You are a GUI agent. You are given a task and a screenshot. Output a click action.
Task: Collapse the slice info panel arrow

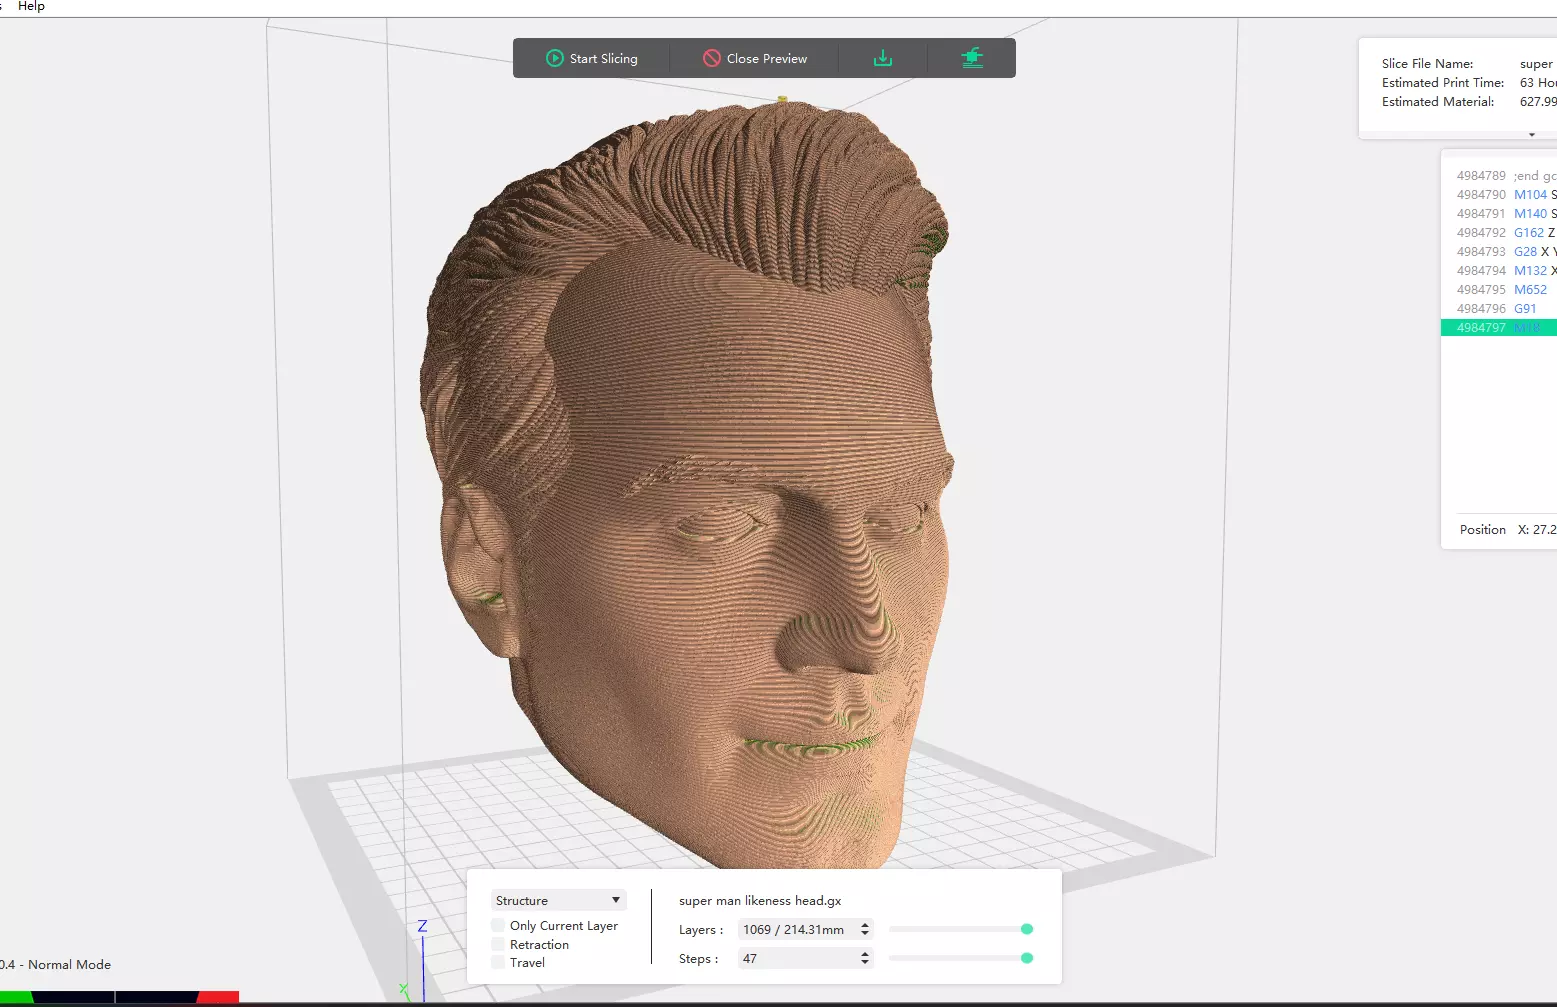(x=1531, y=134)
